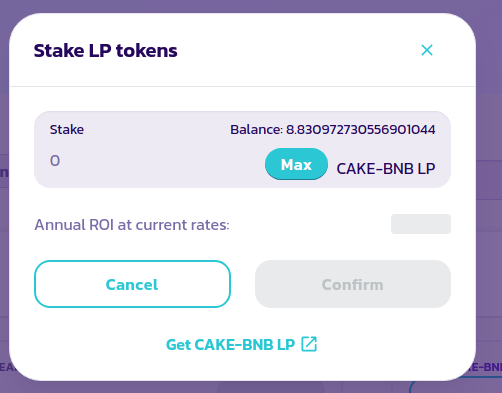Cancel the staking dialog
This screenshot has width=502, height=393.
coord(132,284)
